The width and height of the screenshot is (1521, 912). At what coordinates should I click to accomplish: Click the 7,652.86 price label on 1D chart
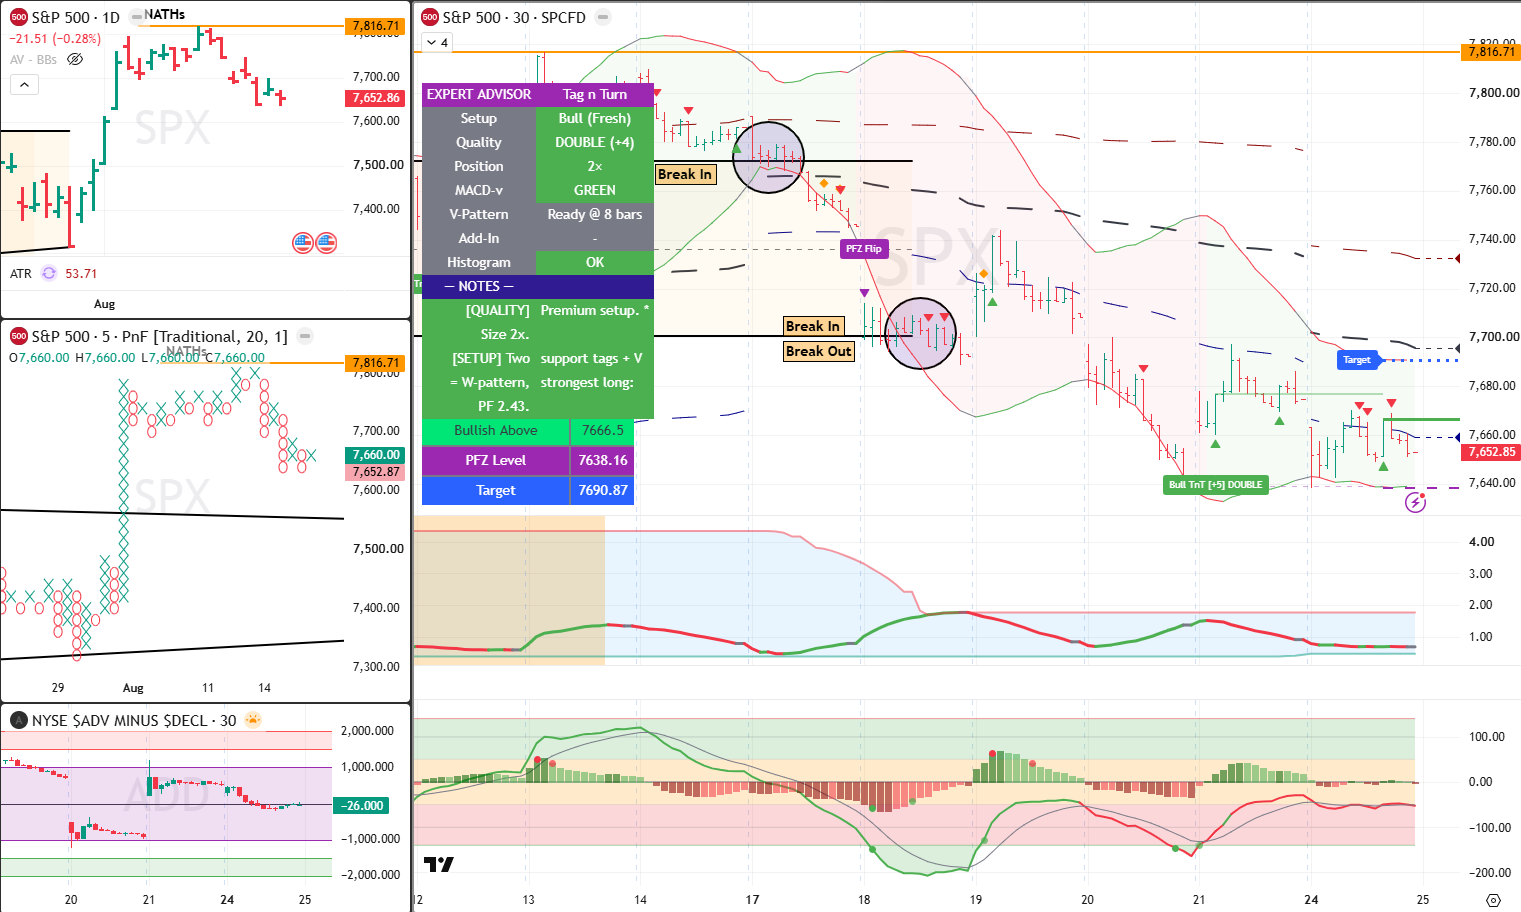pos(376,98)
